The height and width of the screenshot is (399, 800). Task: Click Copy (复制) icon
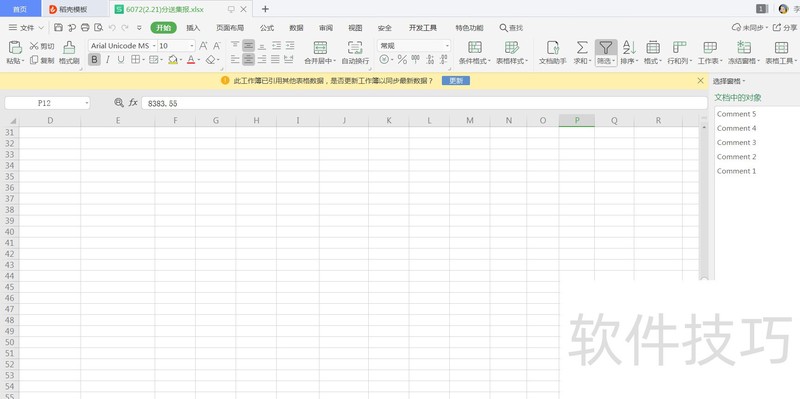click(x=34, y=60)
